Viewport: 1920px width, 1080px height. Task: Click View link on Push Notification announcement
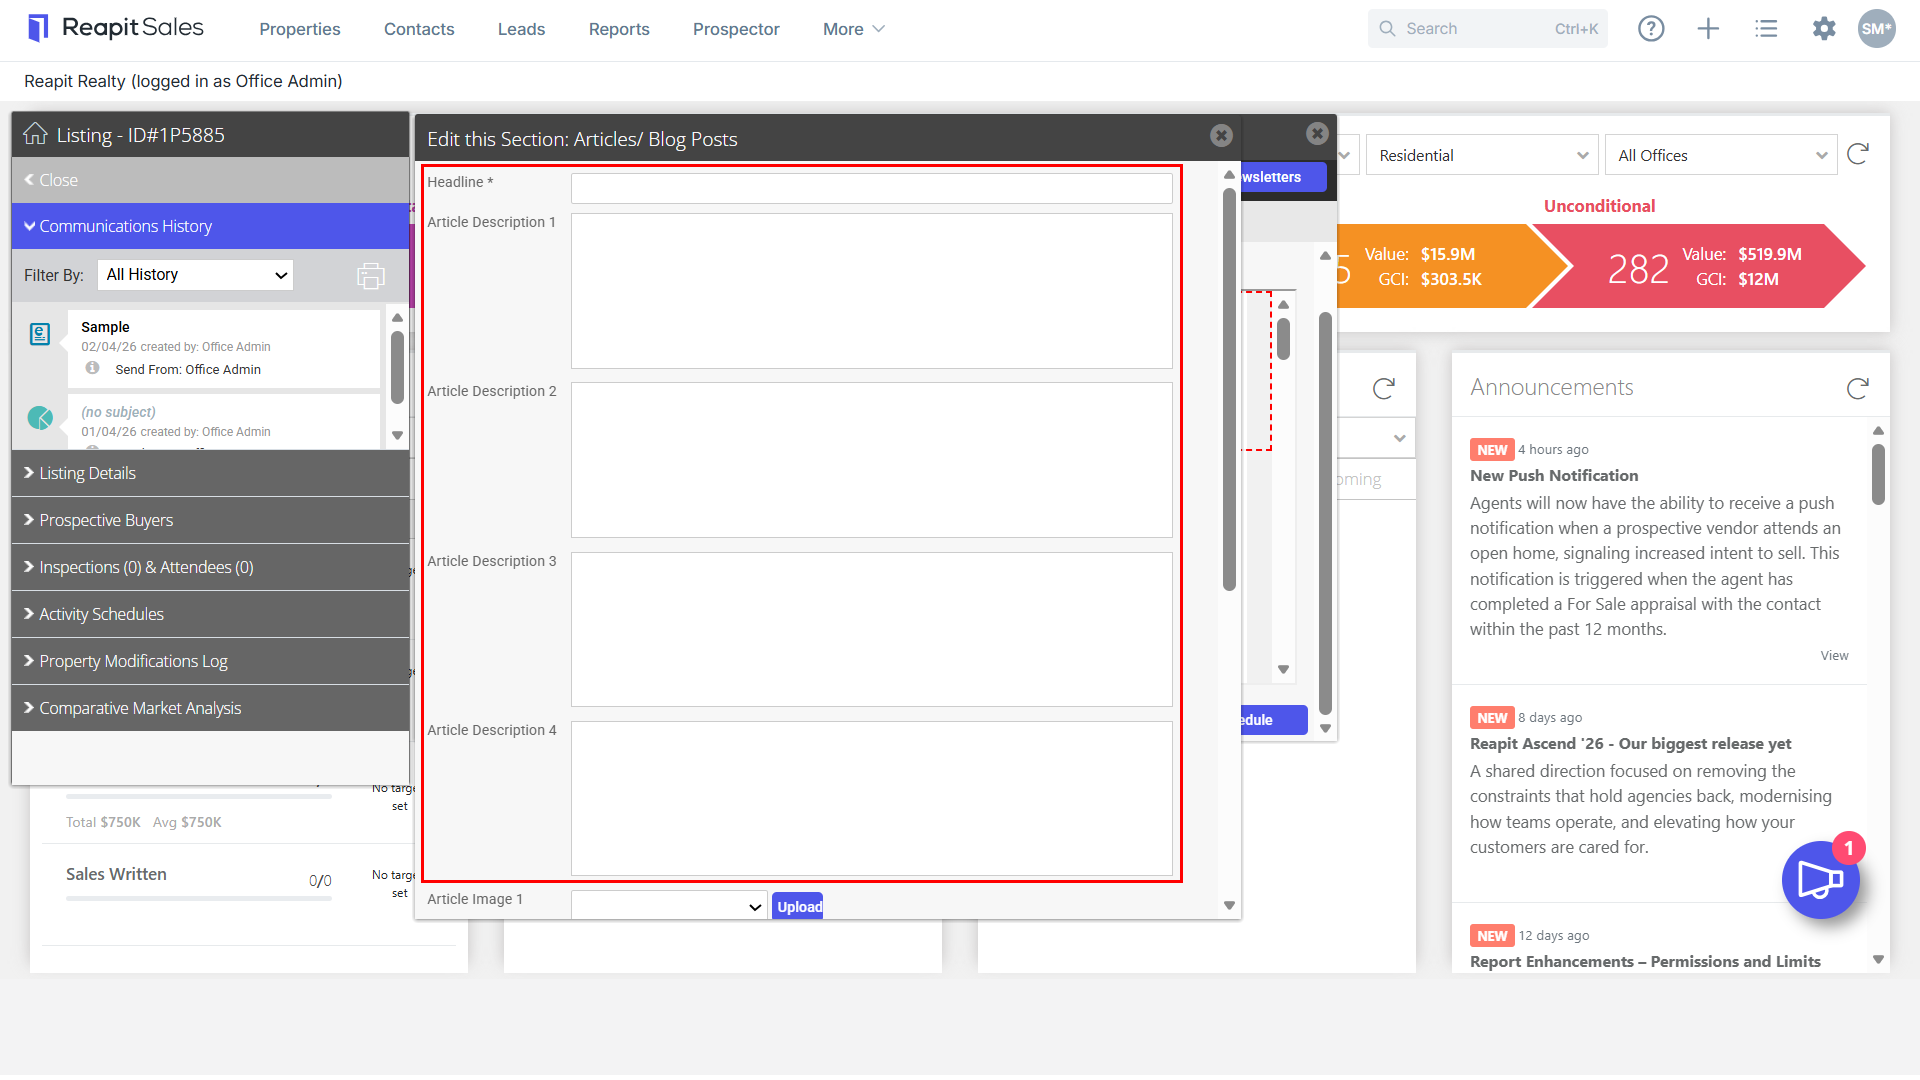tap(1834, 656)
